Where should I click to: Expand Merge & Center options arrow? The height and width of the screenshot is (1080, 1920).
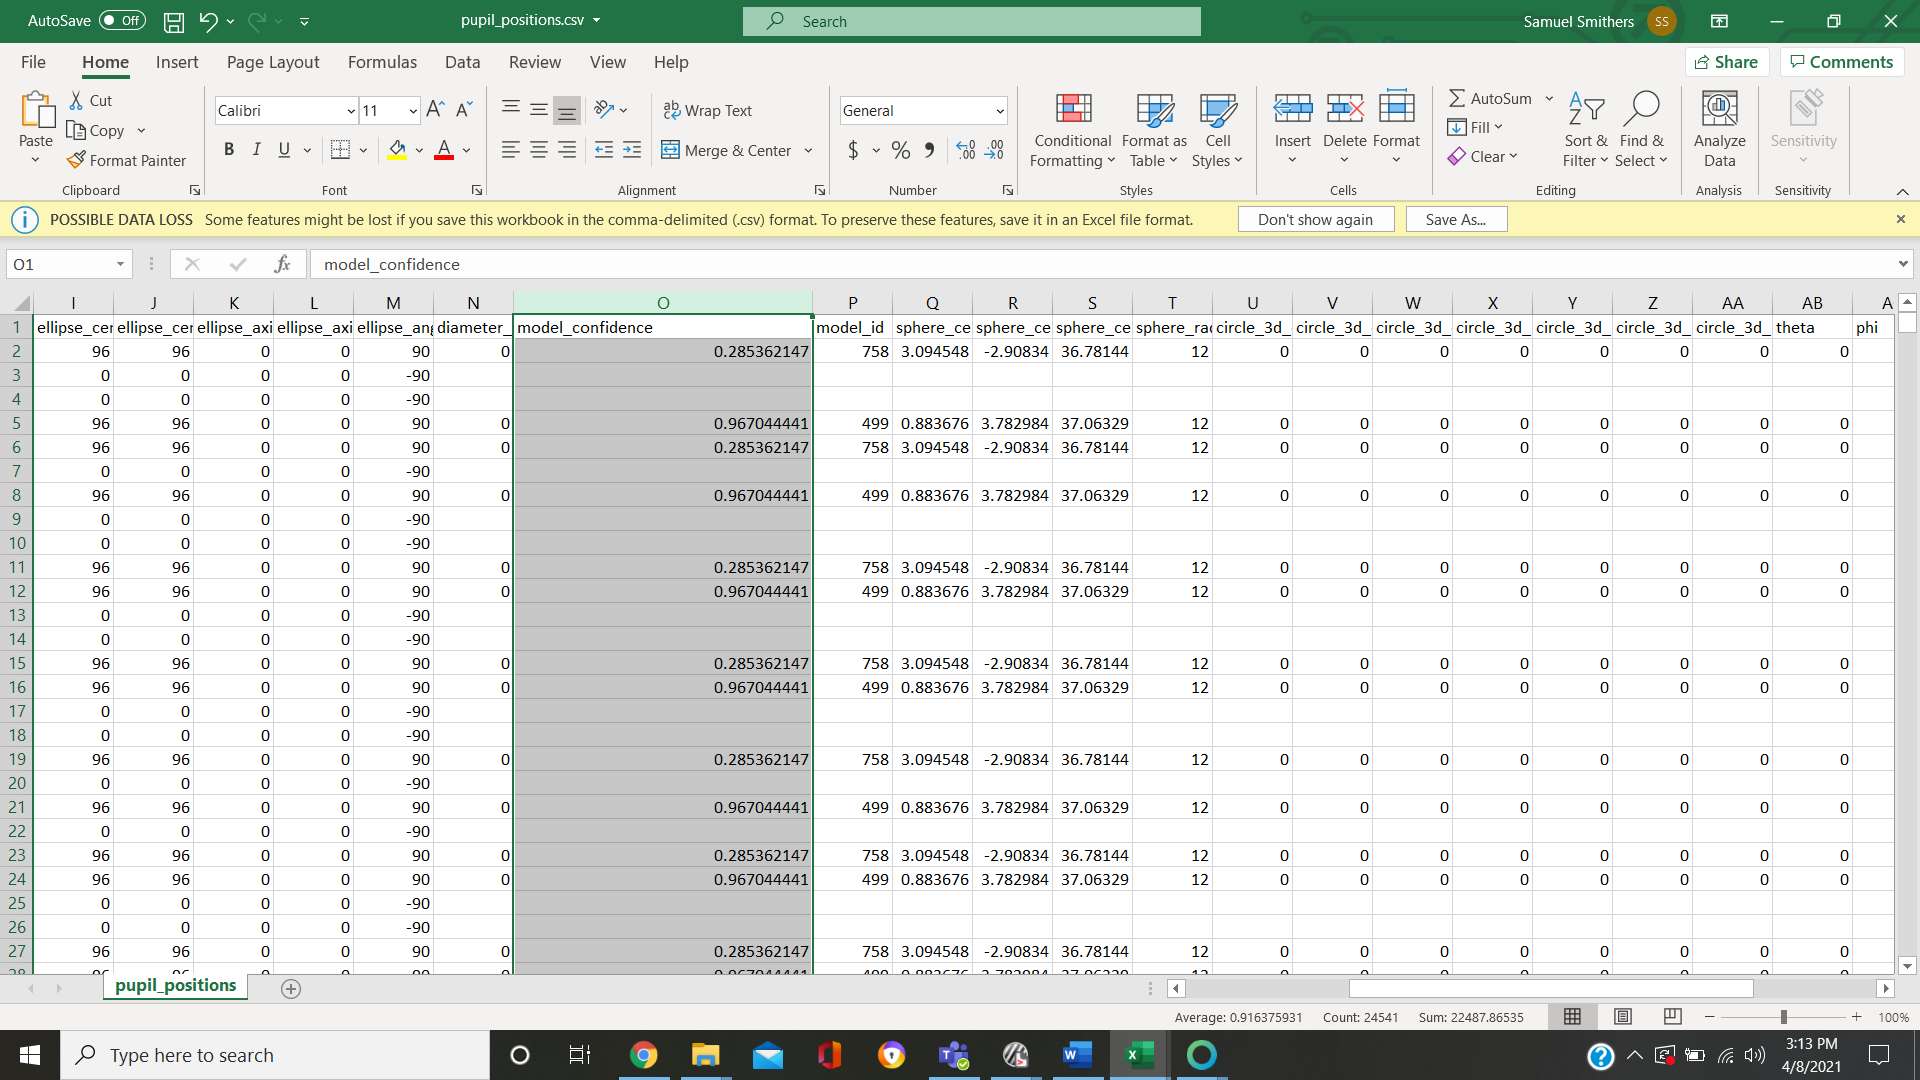click(808, 151)
